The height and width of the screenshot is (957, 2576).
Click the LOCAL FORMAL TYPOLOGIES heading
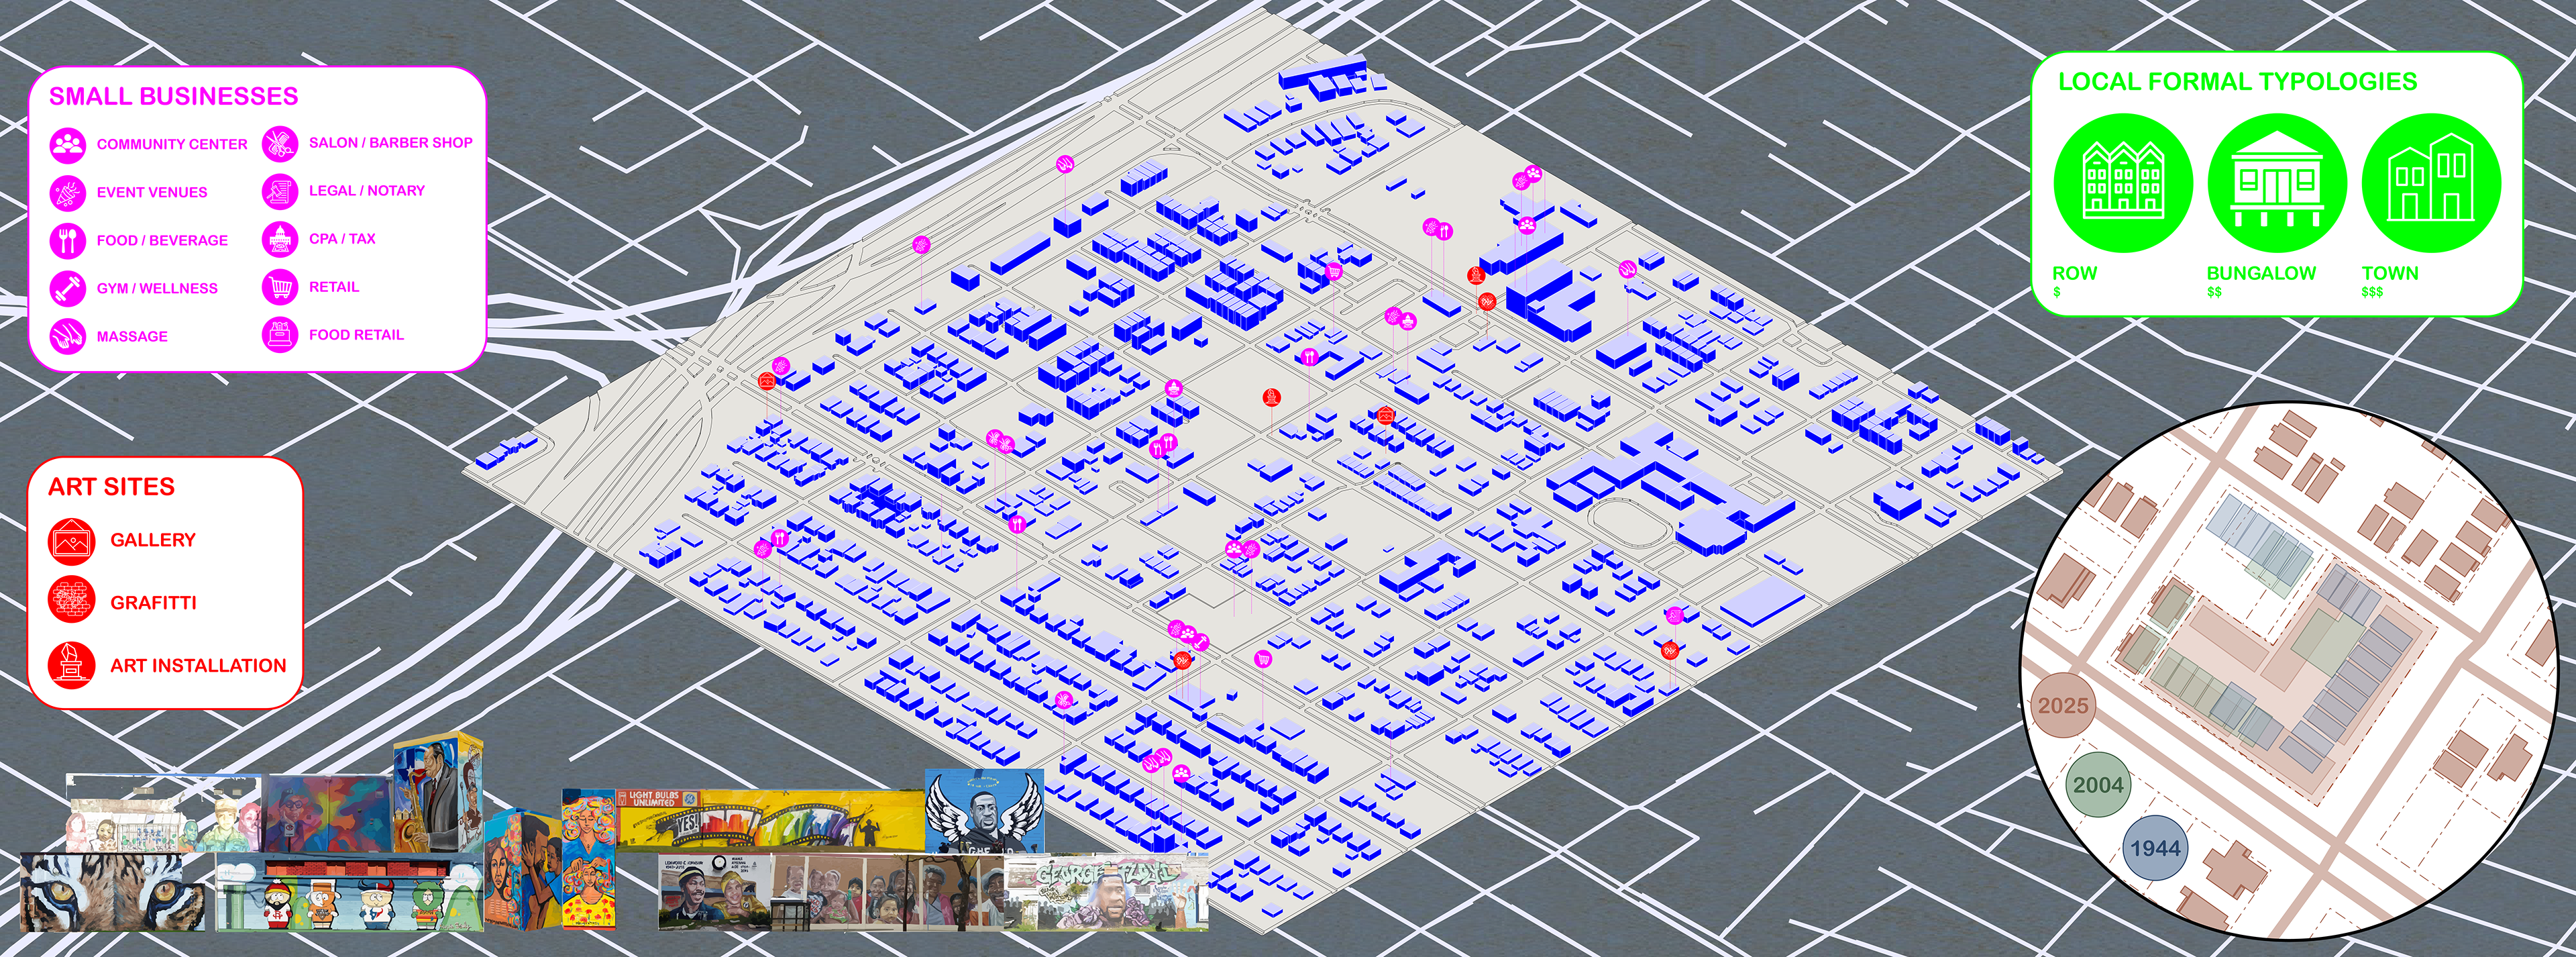click(2238, 82)
